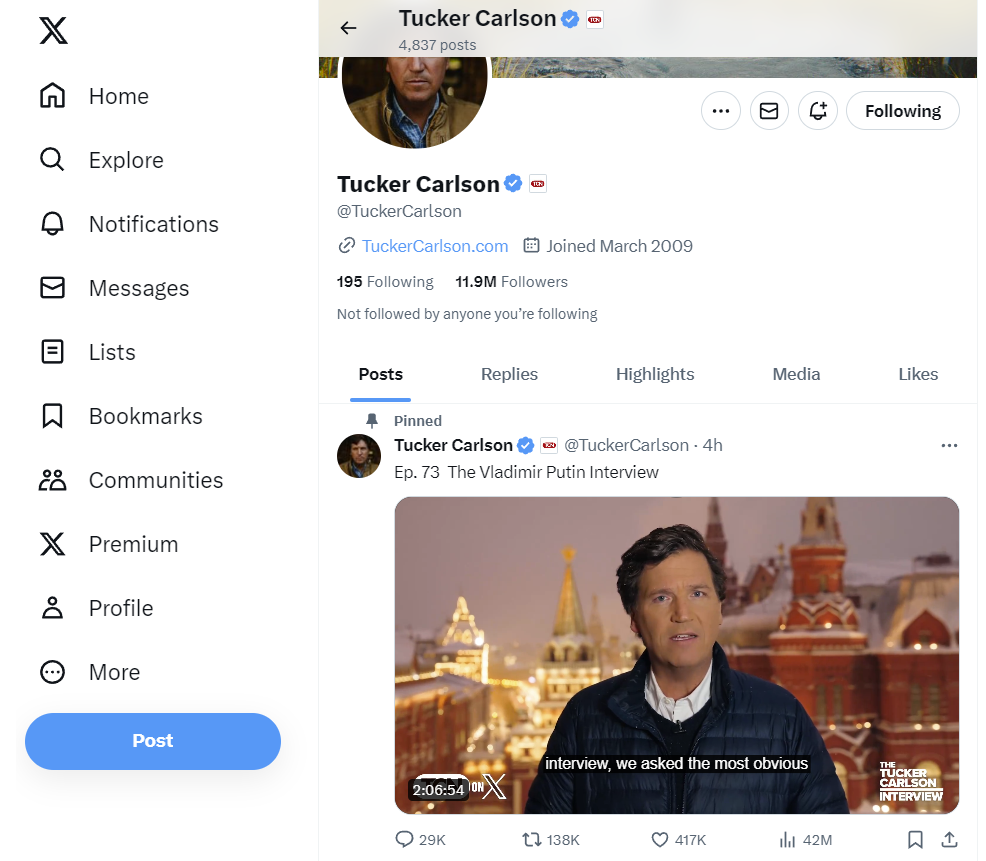Open direct message envelope on profile
This screenshot has width=986, height=861.
pyautogui.click(x=769, y=111)
